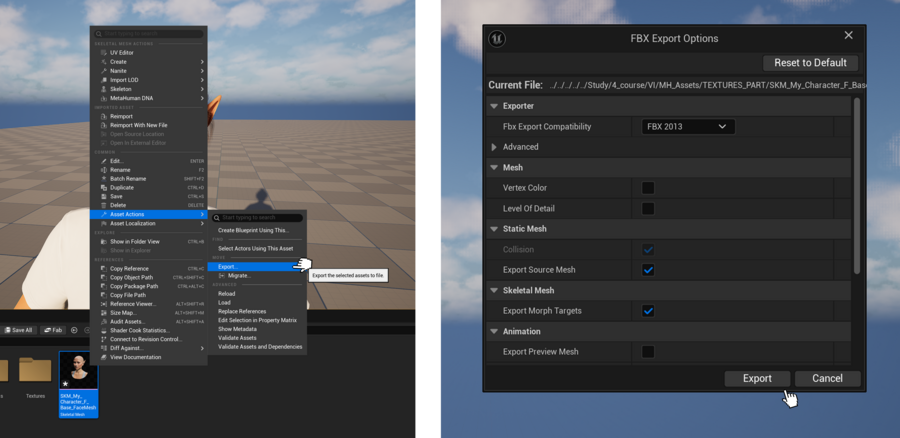
Task: Close the FBX Export Options dialog
Action: point(848,36)
